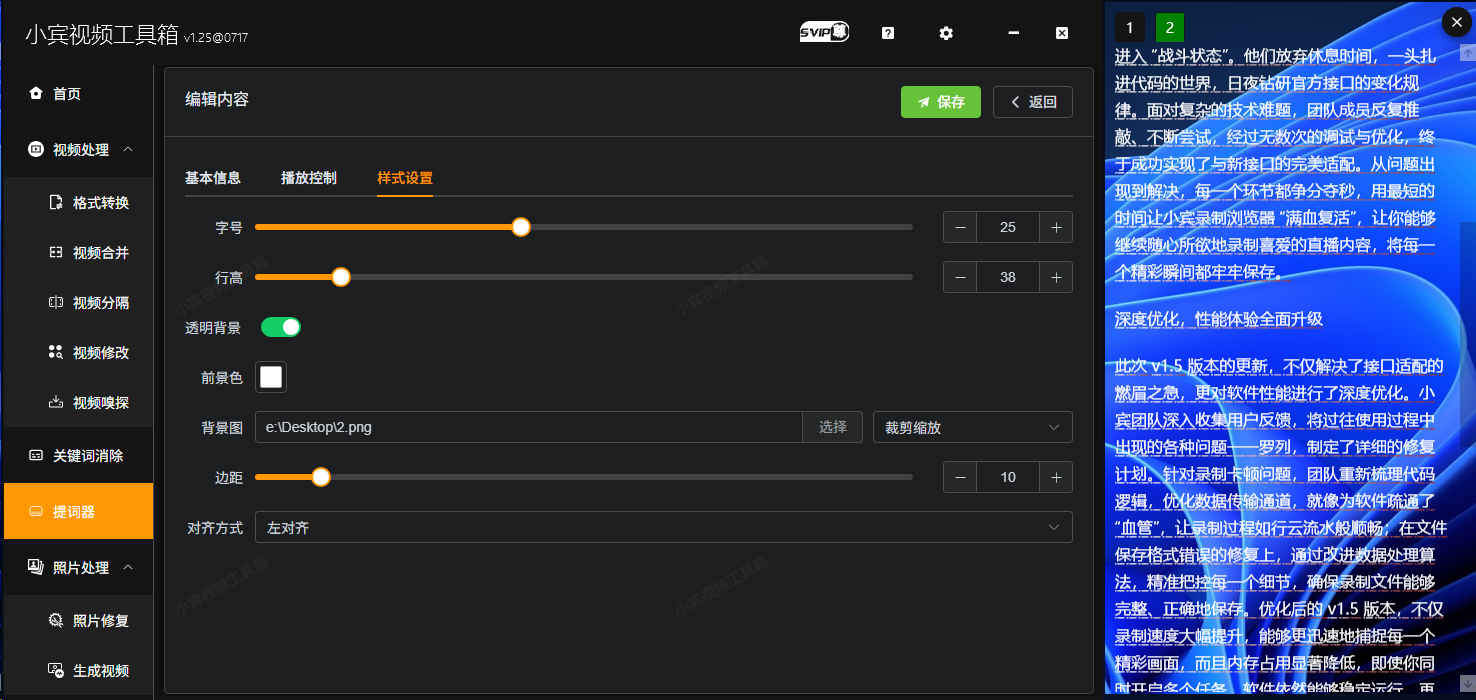Decrease 边距 value with minus button
The image size is (1476, 700).
click(x=960, y=477)
